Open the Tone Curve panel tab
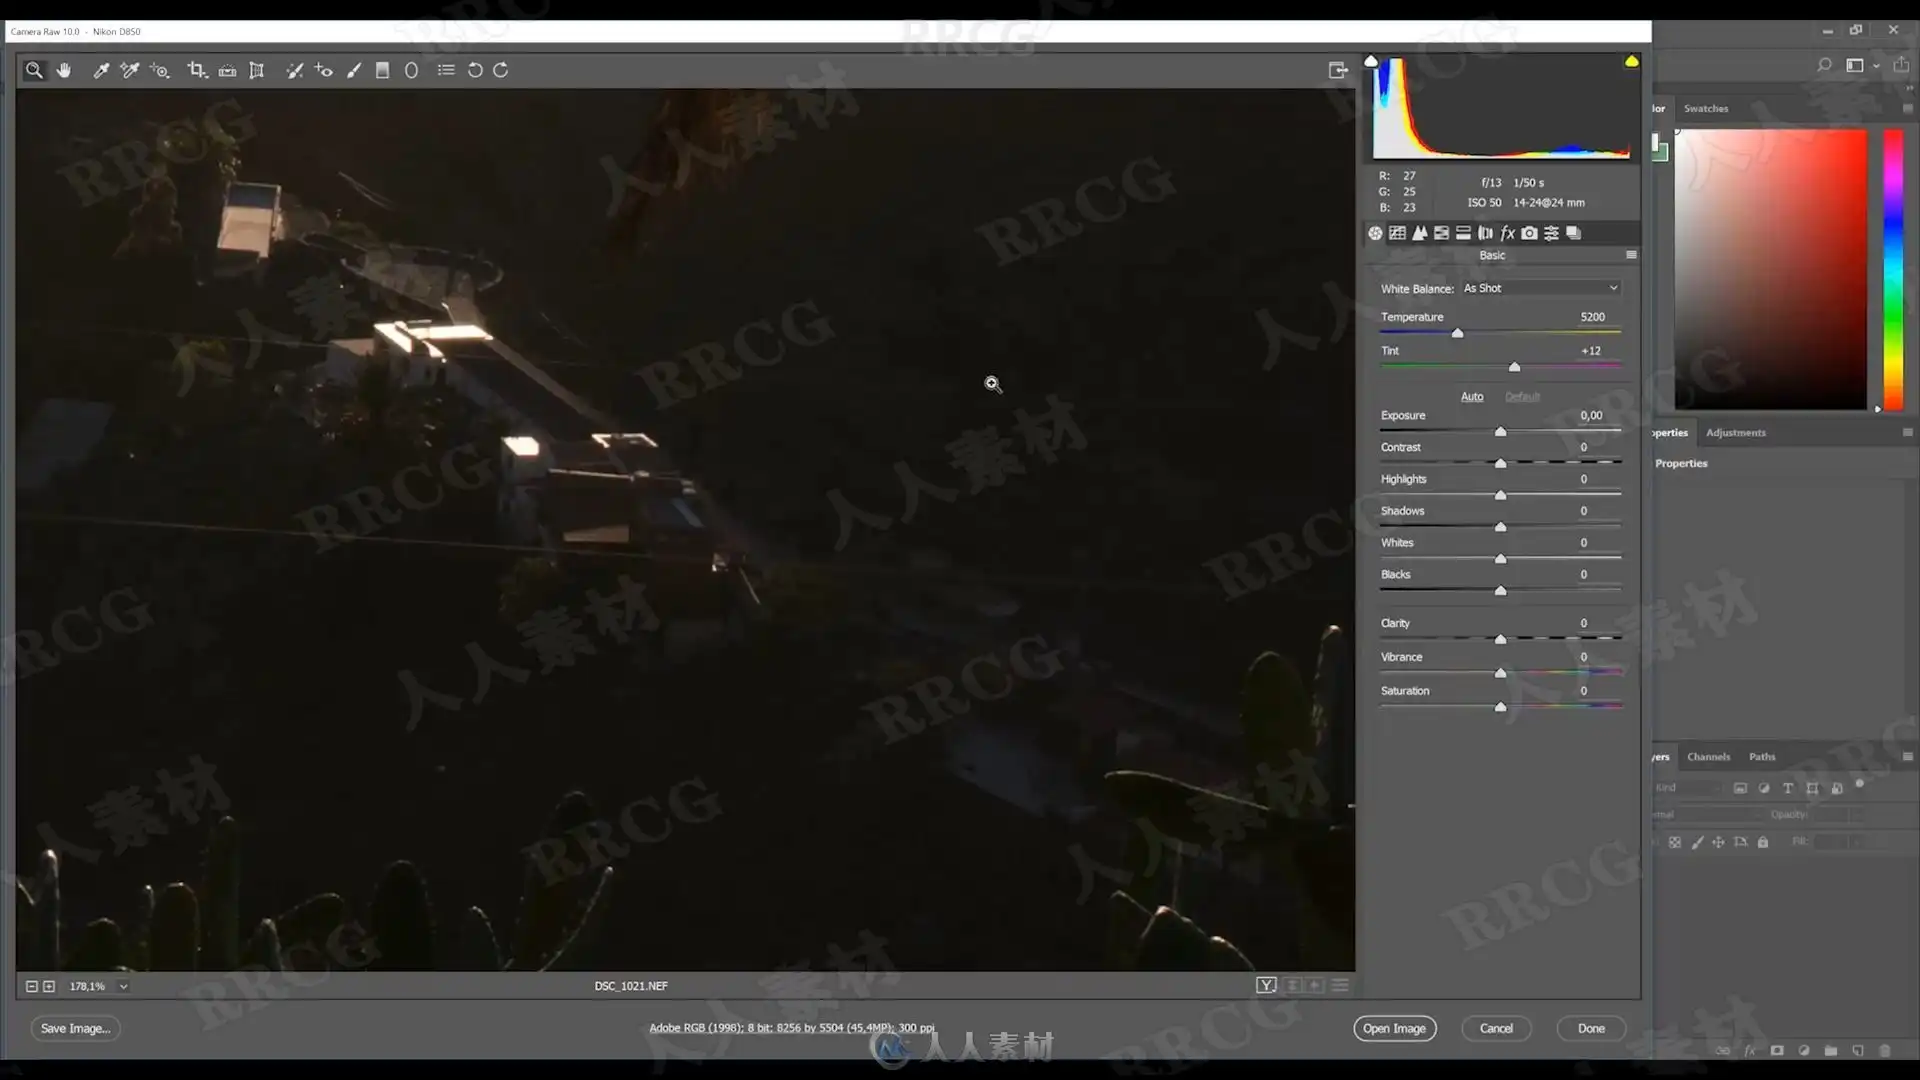1920x1080 pixels. click(x=1397, y=233)
